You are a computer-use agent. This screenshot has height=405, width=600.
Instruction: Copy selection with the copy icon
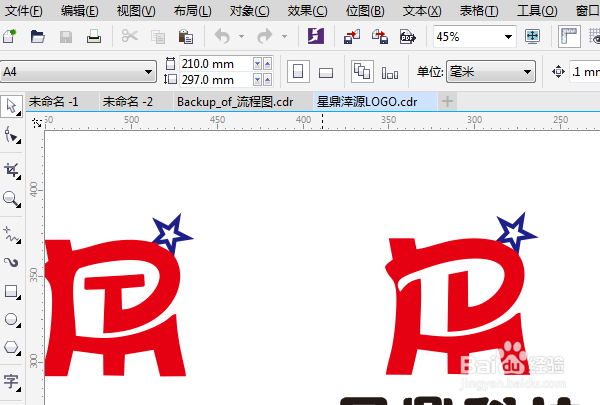click(x=158, y=37)
